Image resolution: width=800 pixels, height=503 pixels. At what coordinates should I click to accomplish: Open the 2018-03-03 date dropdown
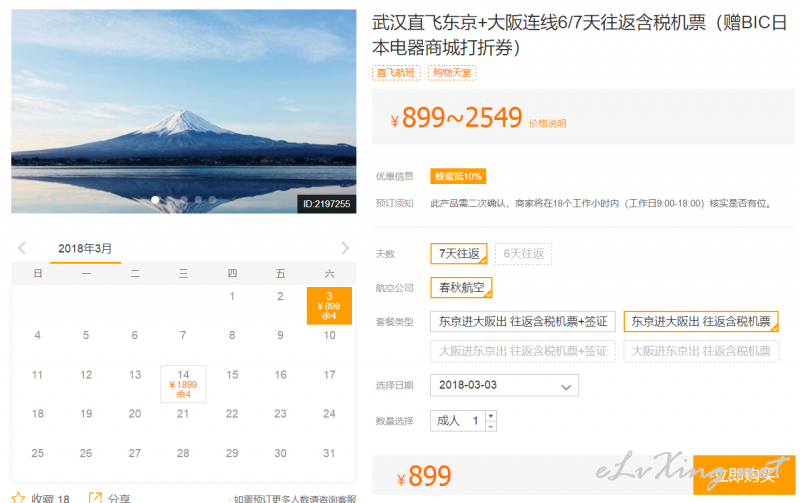click(504, 385)
